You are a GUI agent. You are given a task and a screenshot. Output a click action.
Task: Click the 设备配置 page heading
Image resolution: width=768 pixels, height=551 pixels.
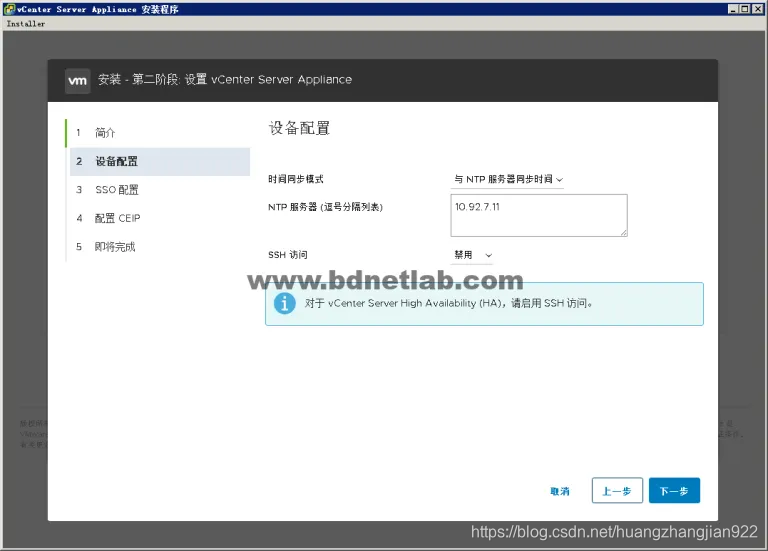[299, 128]
